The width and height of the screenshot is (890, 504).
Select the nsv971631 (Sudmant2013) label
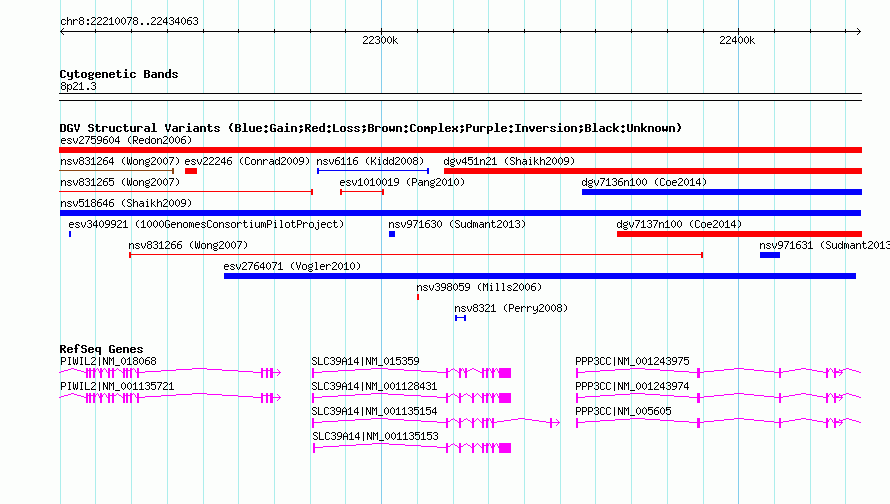pos(824,245)
